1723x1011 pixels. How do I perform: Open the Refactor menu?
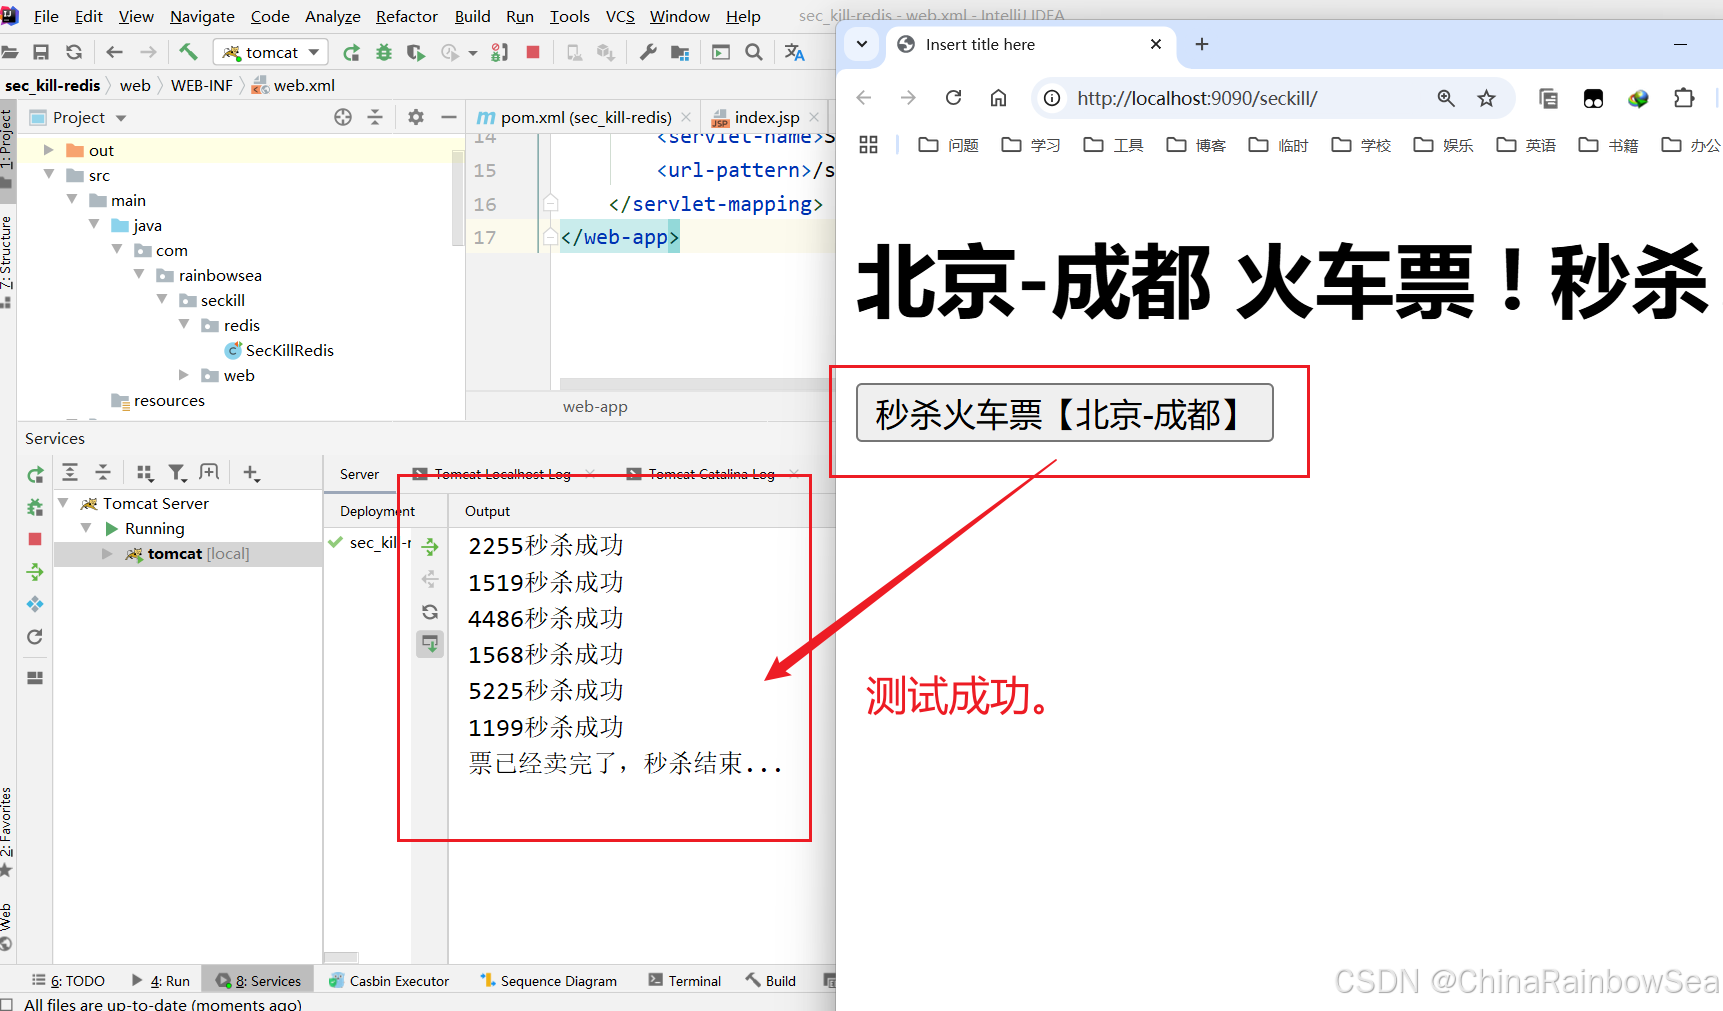(406, 16)
